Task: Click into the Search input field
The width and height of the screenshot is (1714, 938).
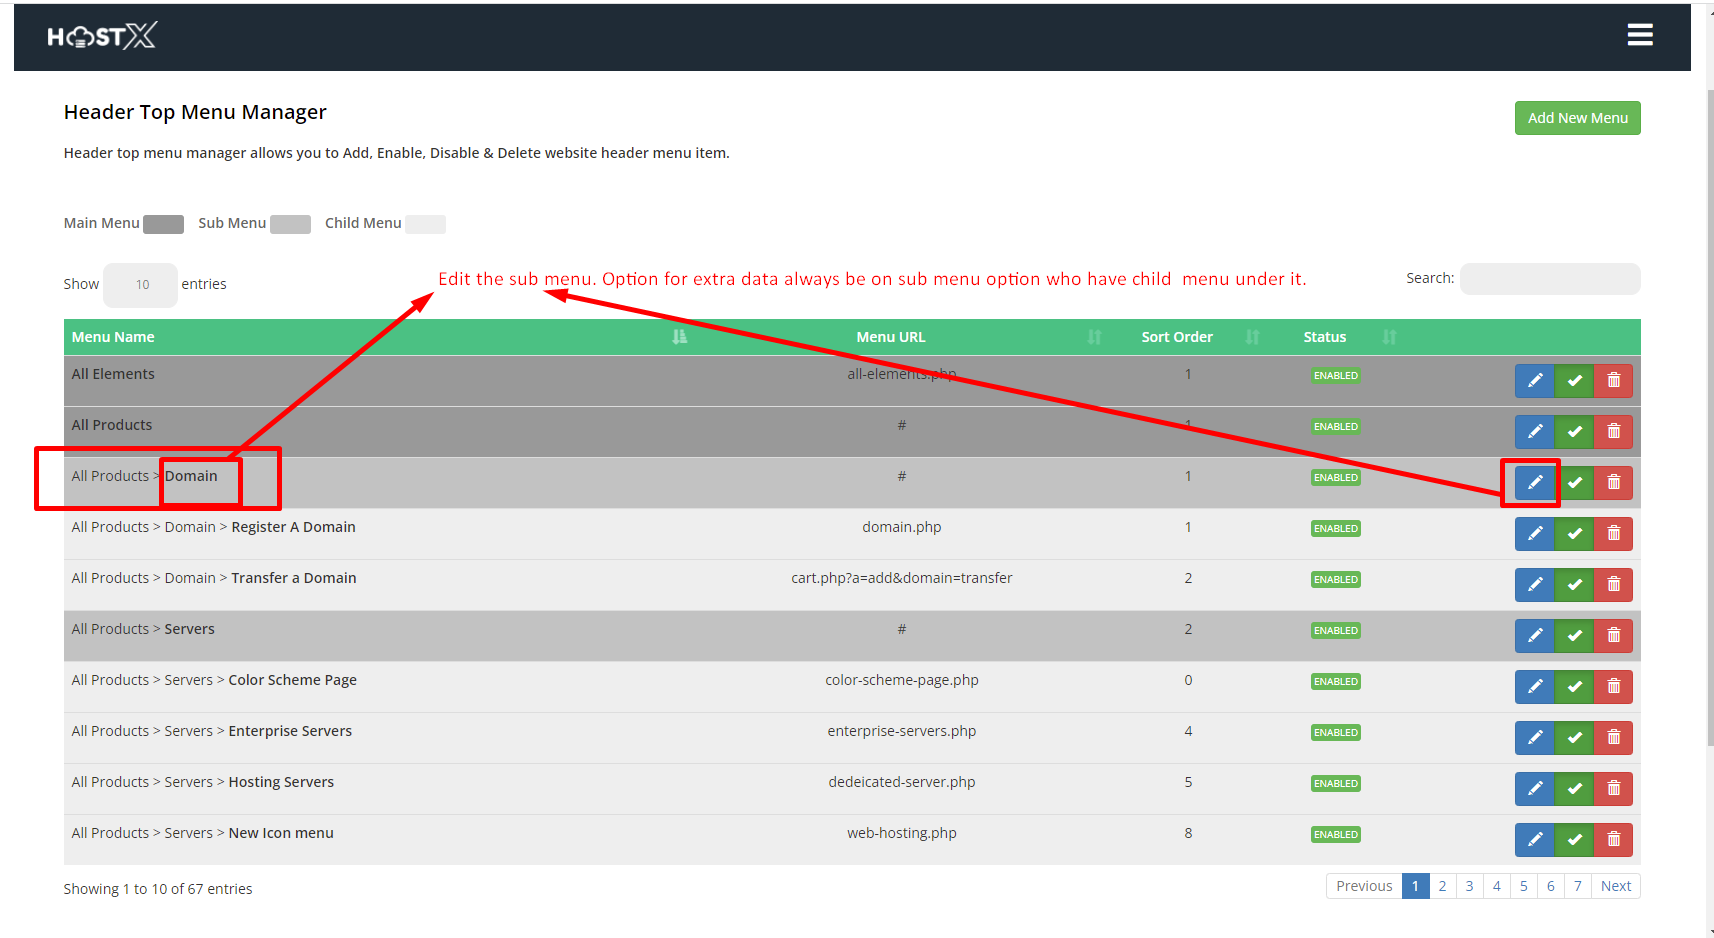Action: (1549, 279)
